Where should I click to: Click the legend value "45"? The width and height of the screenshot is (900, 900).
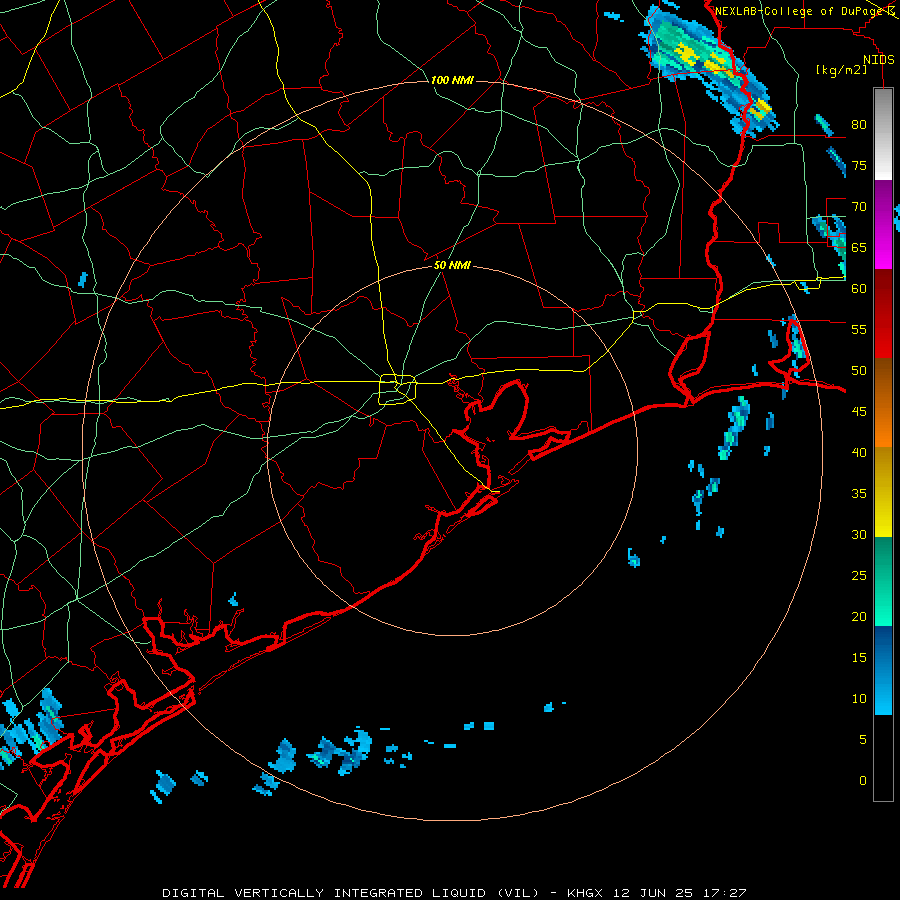(x=859, y=412)
